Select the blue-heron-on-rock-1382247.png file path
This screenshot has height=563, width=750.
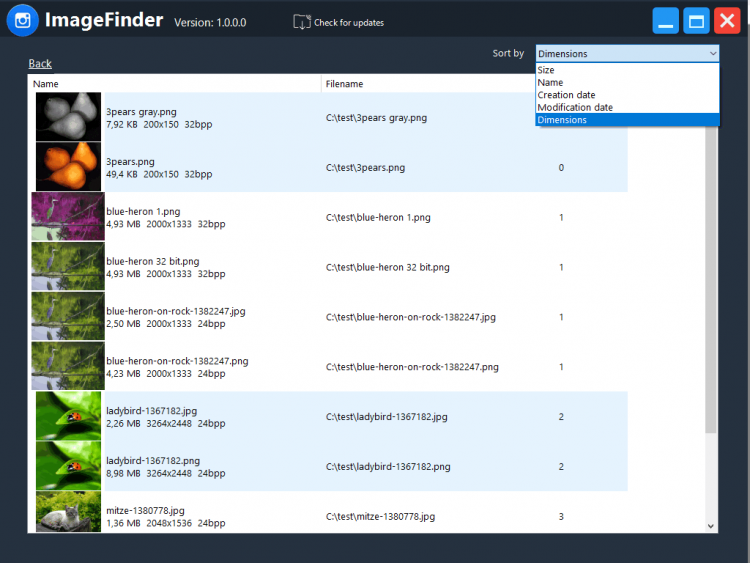tap(412, 367)
